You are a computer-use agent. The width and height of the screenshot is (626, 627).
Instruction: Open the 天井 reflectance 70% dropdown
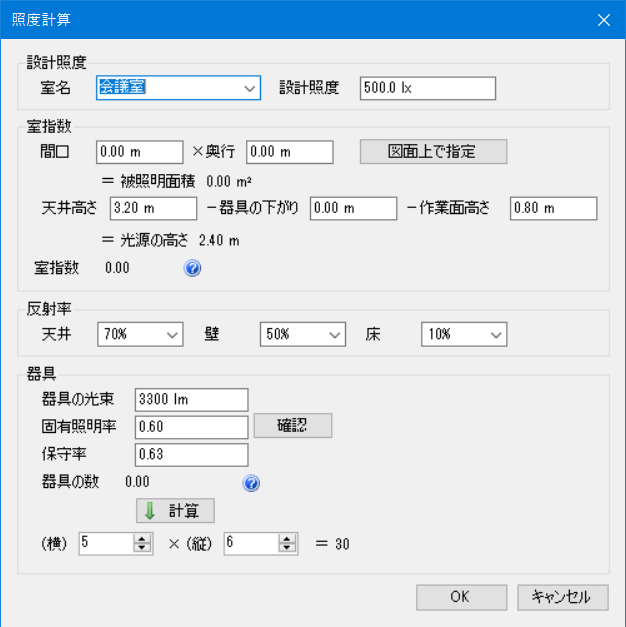tap(172, 335)
